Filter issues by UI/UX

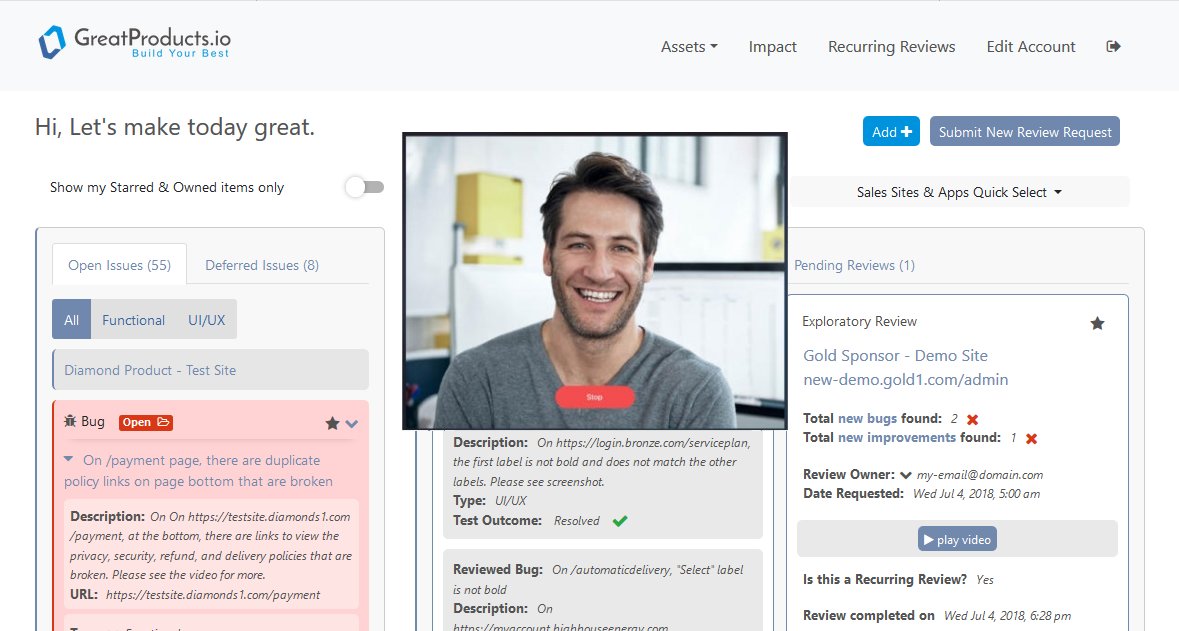(x=207, y=320)
